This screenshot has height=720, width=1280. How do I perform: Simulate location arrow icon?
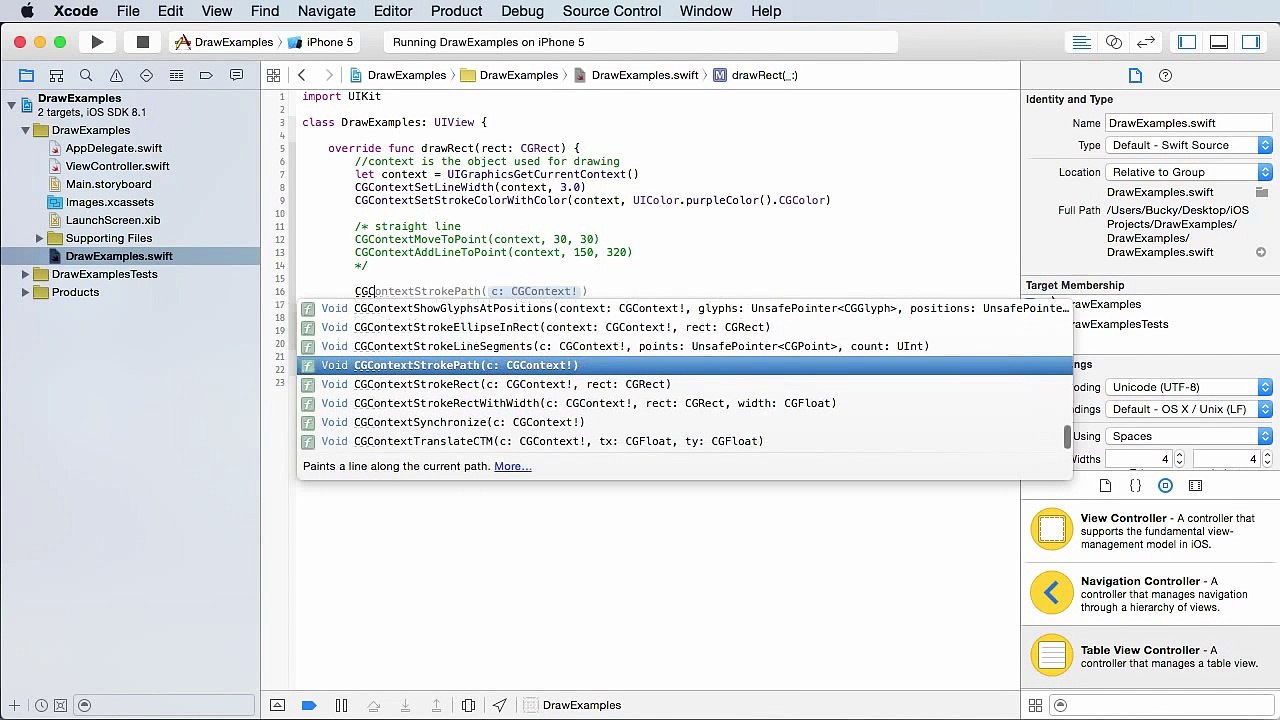(499, 705)
